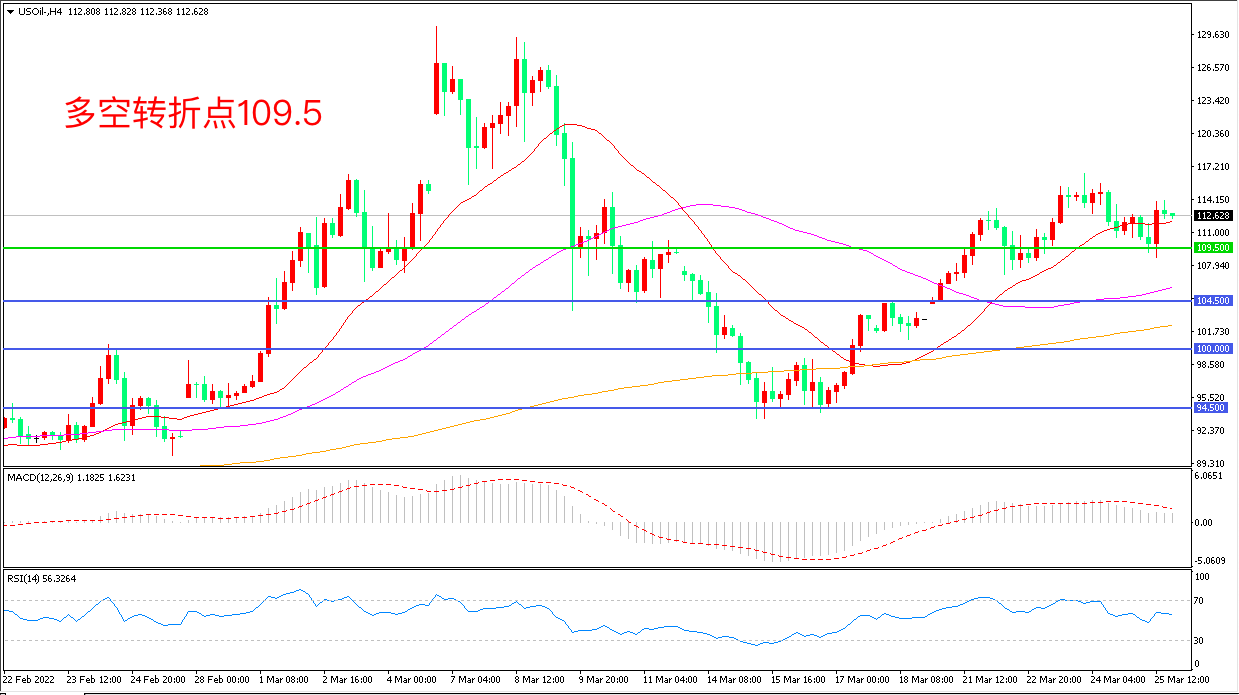Click the blue 94.500 price level tag
This screenshot has height=695, width=1239.
1212,408
